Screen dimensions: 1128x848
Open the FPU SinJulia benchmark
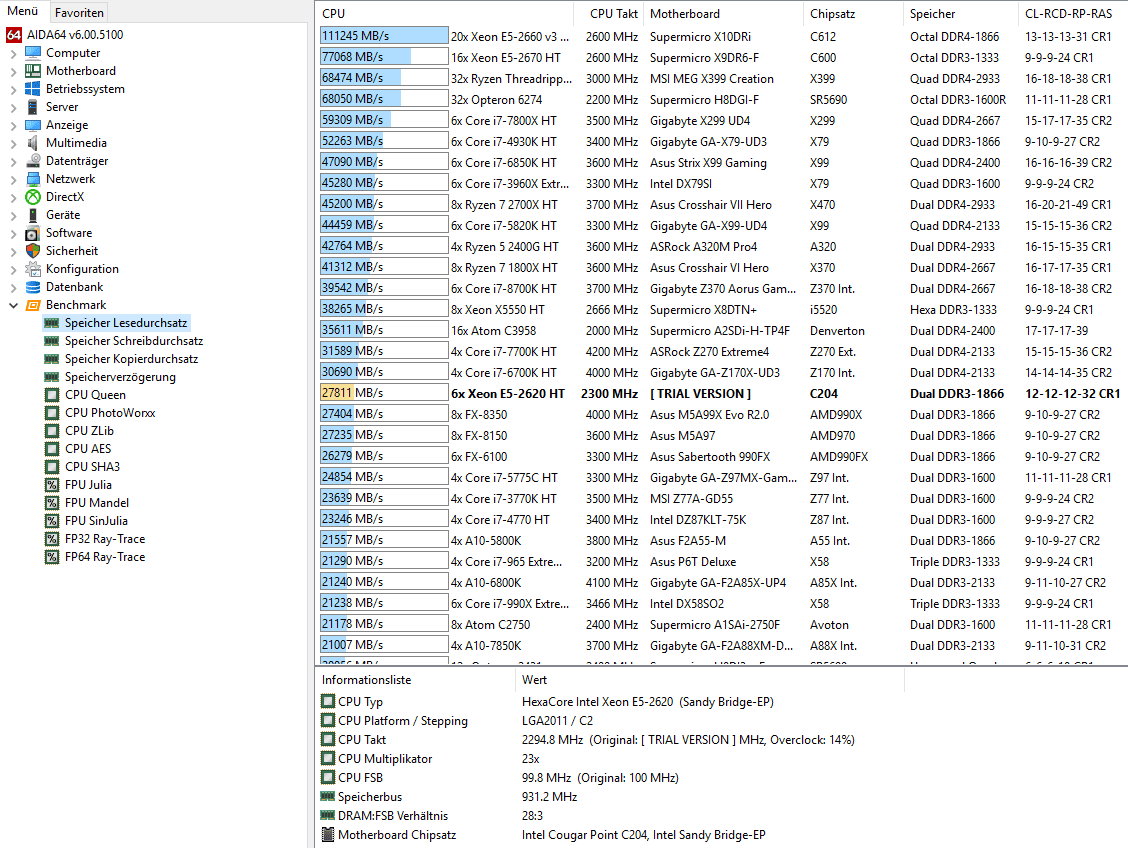coord(96,521)
